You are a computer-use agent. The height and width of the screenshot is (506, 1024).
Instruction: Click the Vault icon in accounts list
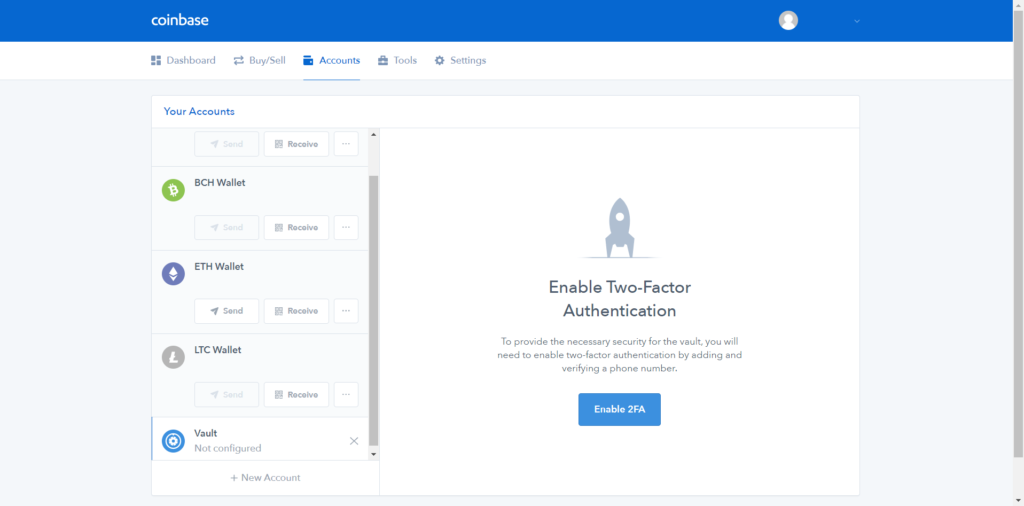[x=173, y=441]
